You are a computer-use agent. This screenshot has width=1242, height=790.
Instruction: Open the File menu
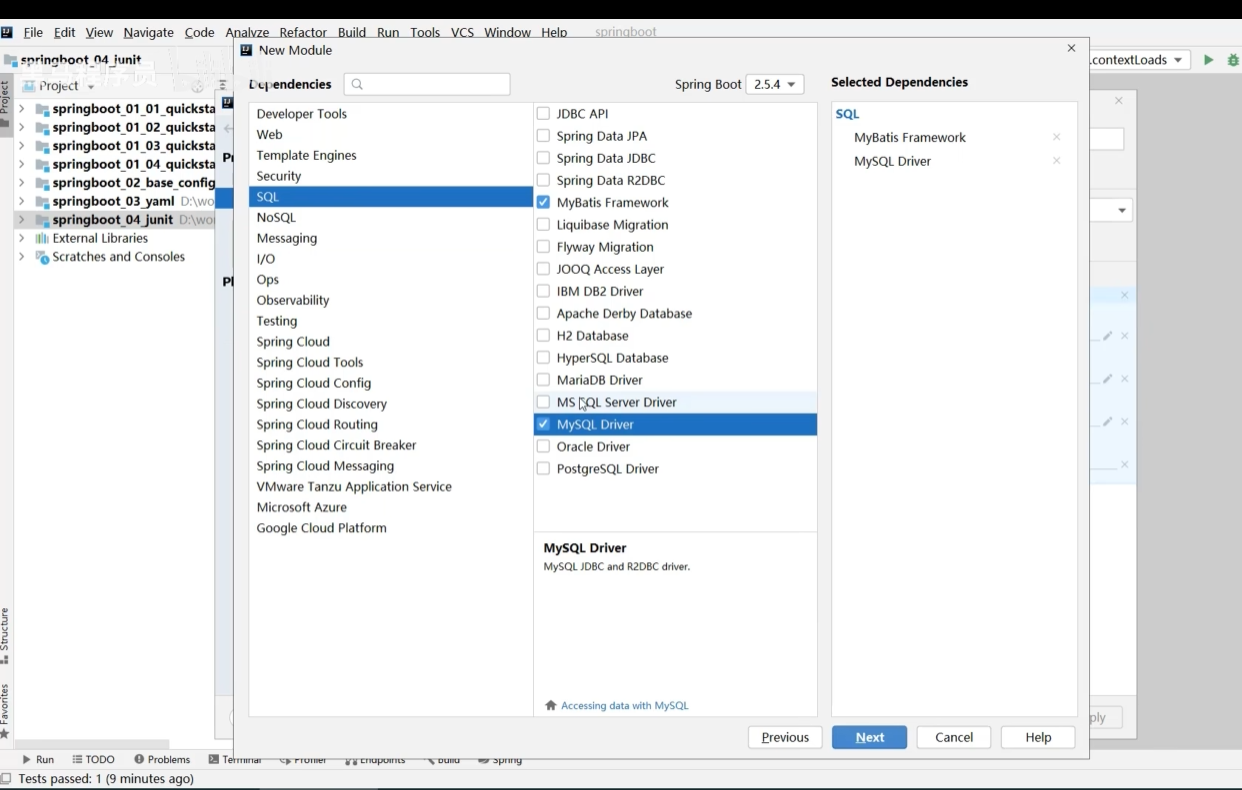coord(32,32)
